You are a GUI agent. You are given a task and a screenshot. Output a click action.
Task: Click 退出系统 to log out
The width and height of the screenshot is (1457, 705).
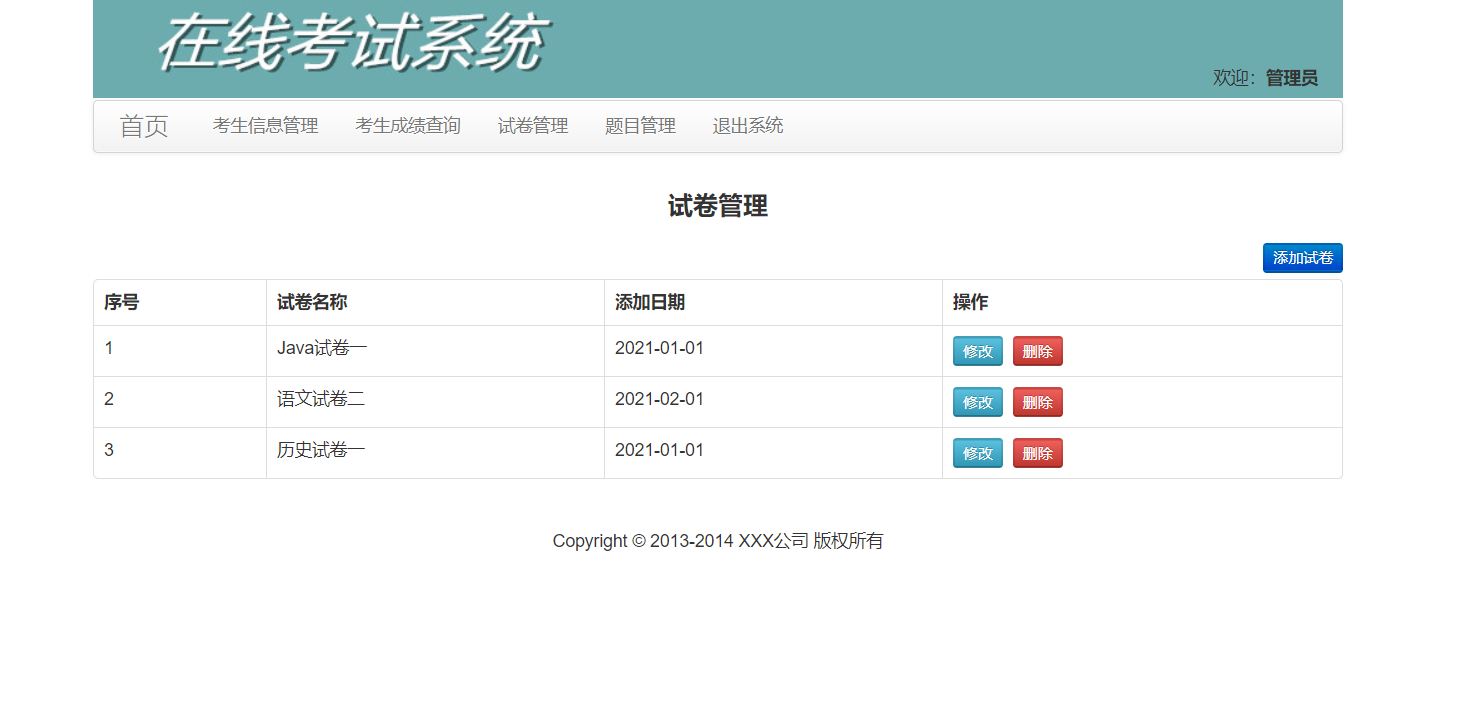coord(748,126)
